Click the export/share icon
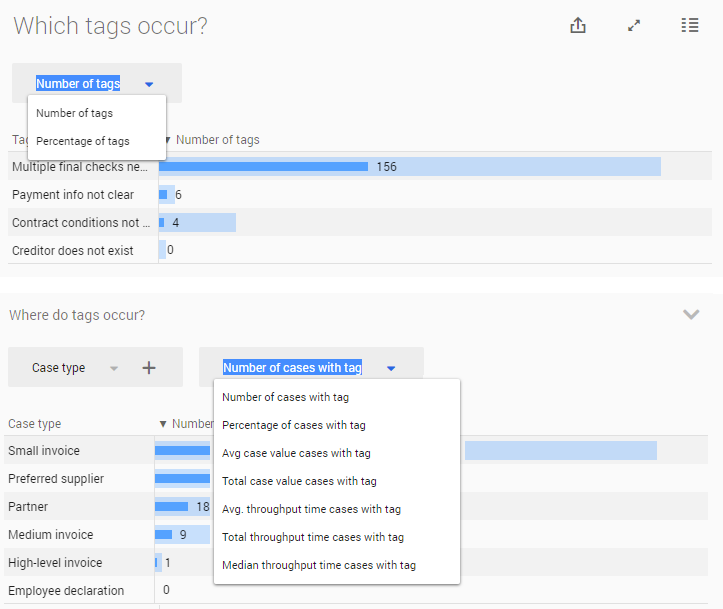This screenshot has width=723, height=609. 577,26
